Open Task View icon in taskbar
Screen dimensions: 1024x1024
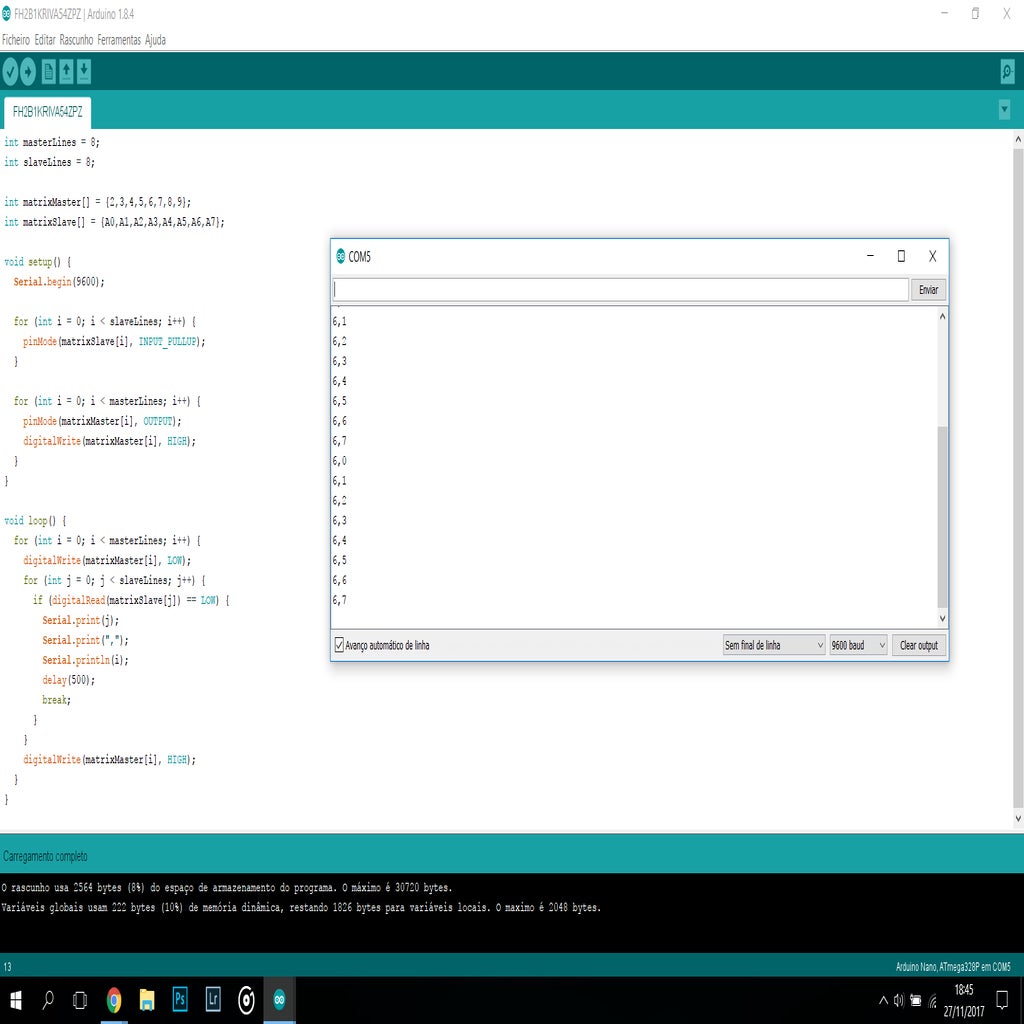(x=80, y=1000)
